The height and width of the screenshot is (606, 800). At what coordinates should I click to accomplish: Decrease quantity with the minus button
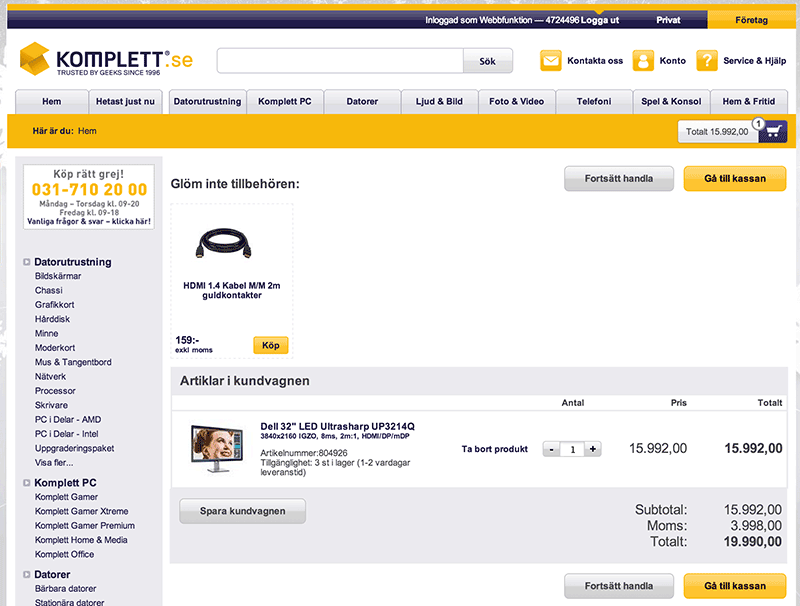[x=551, y=449]
